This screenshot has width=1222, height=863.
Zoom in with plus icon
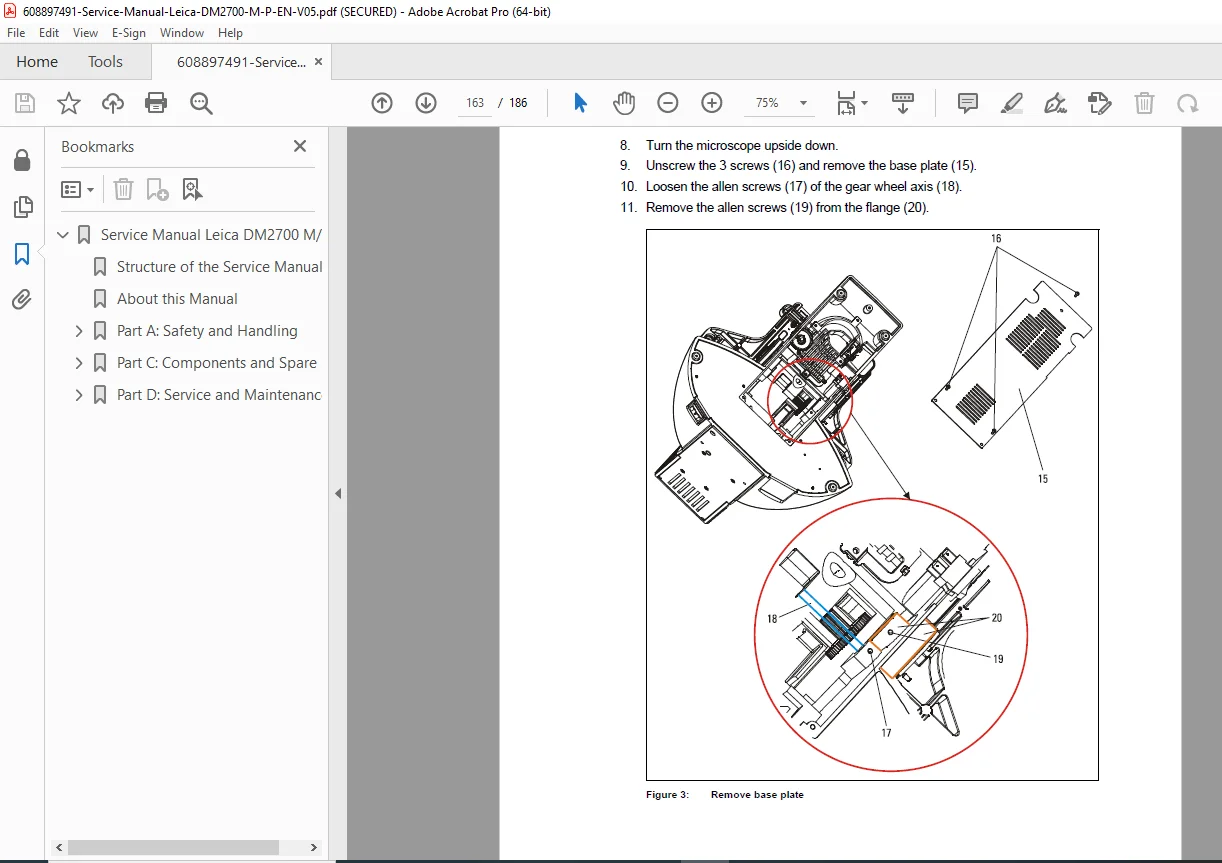pyautogui.click(x=712, y=103)
